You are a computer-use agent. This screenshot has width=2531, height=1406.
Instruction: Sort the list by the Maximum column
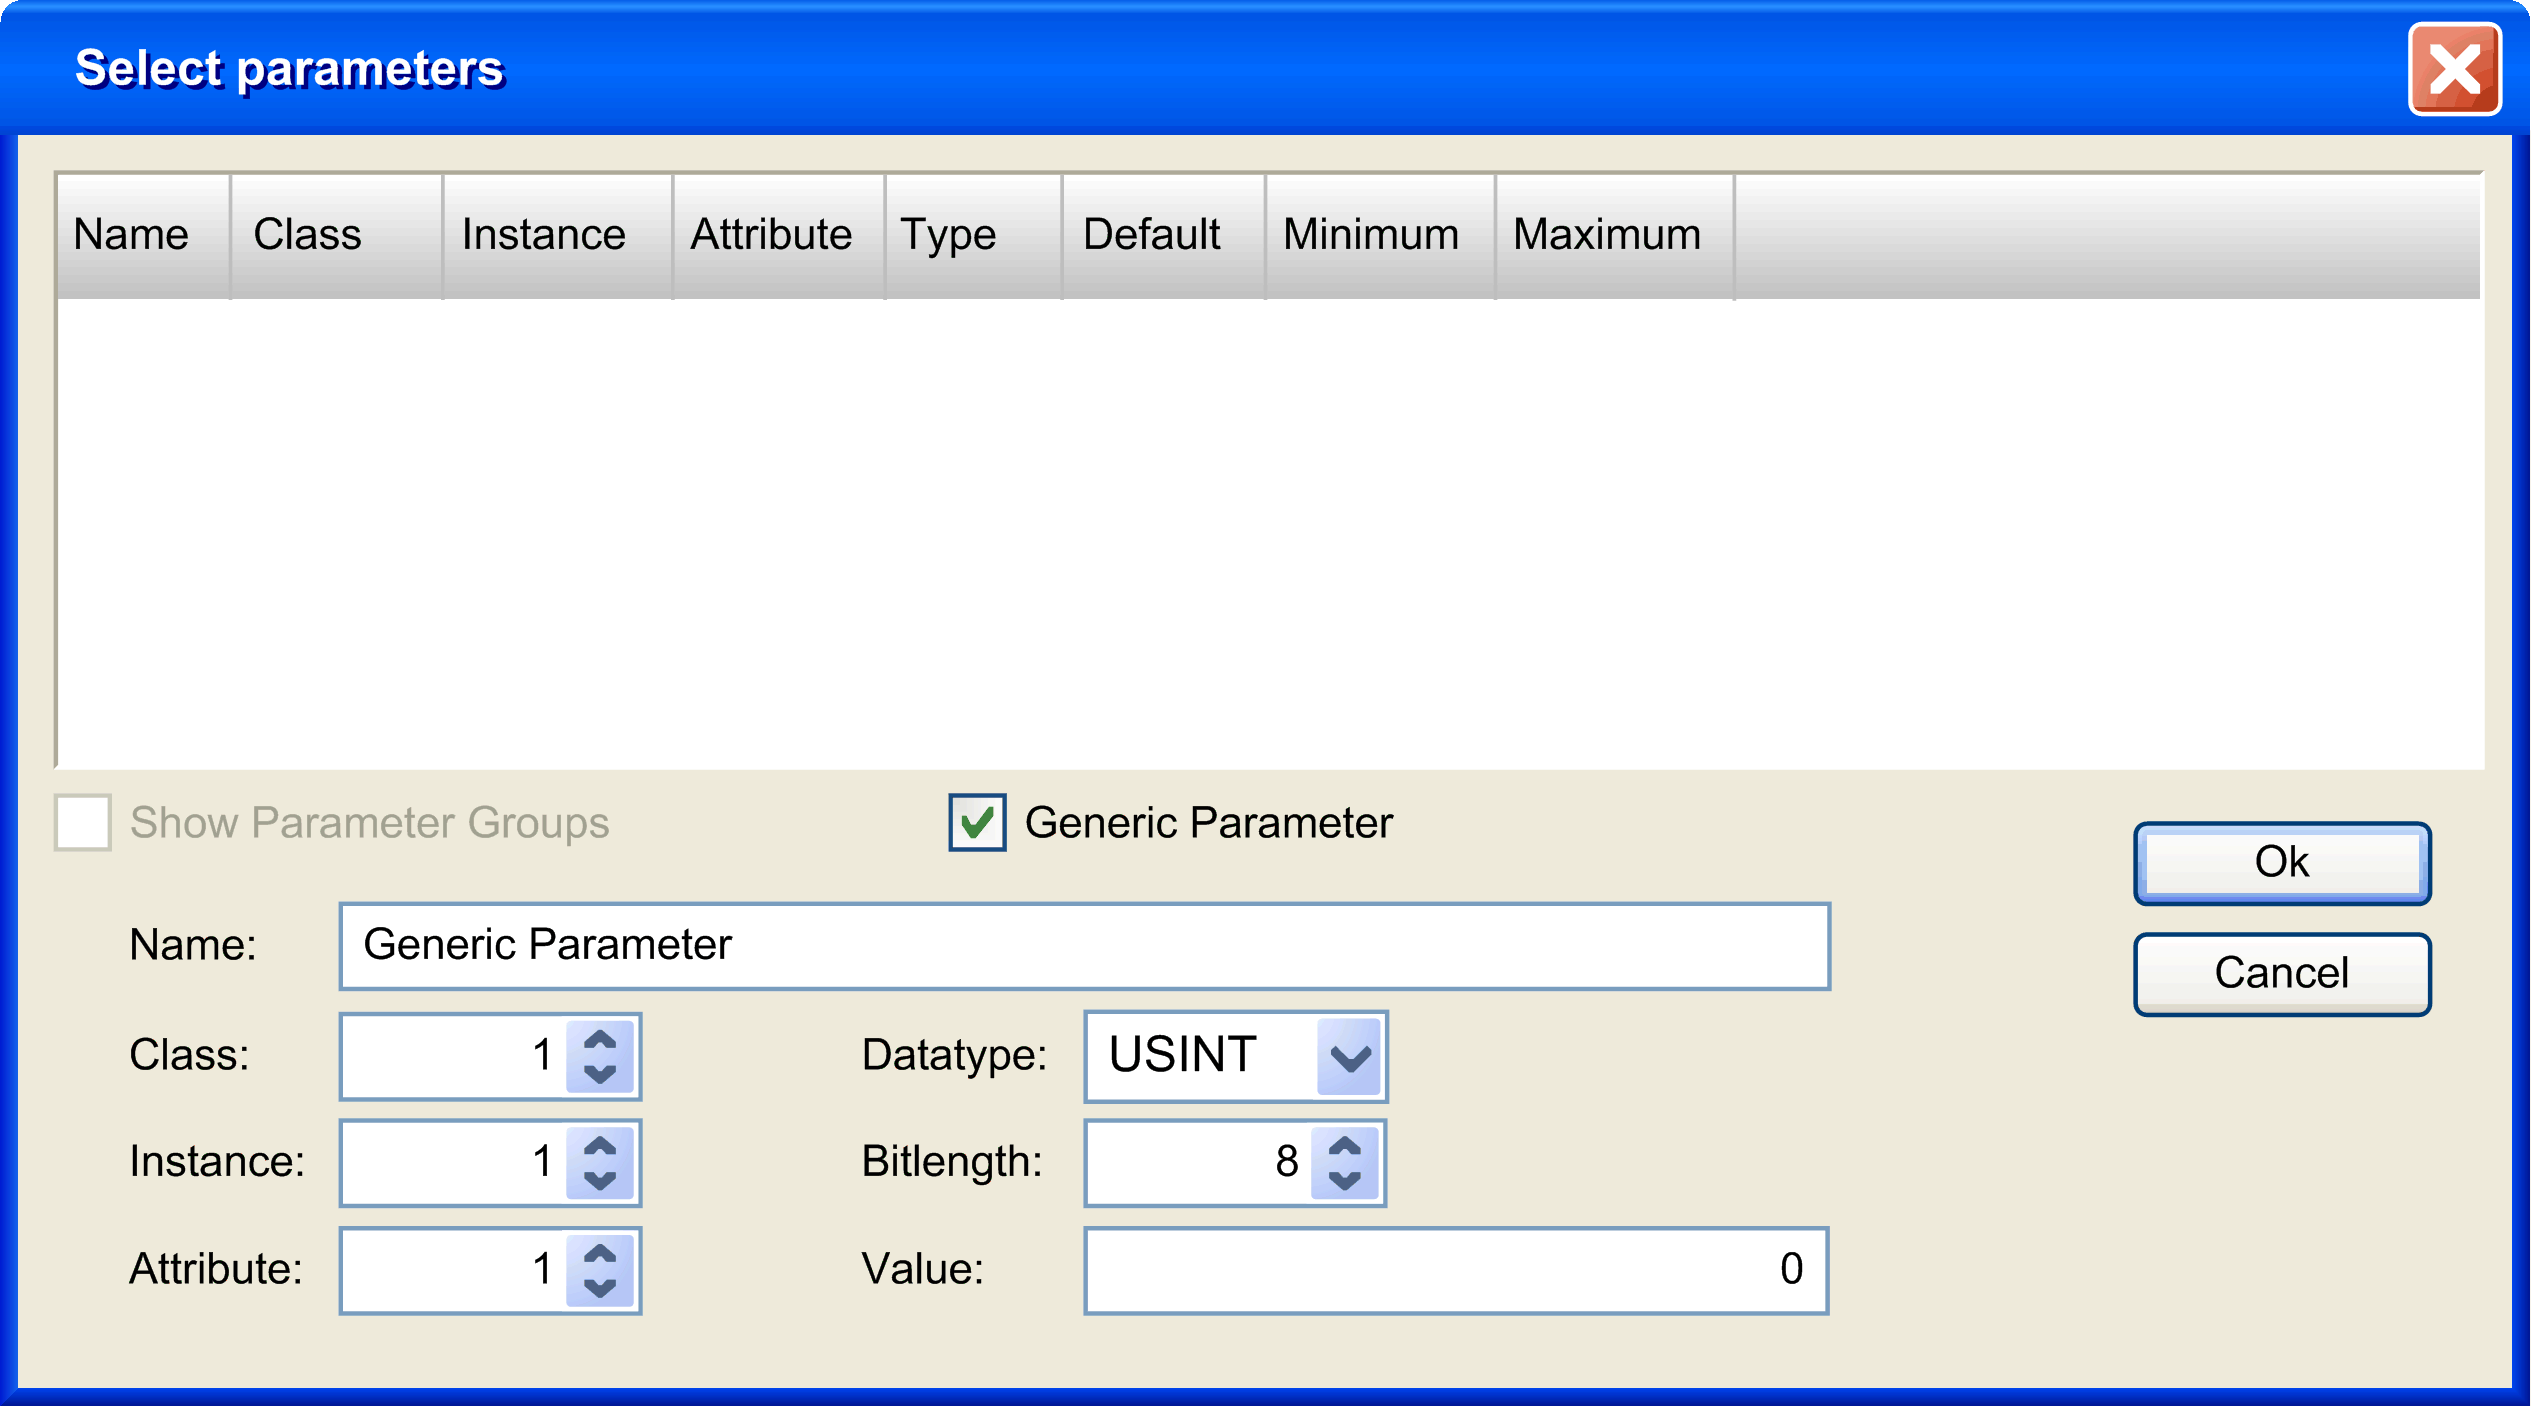1607,234
